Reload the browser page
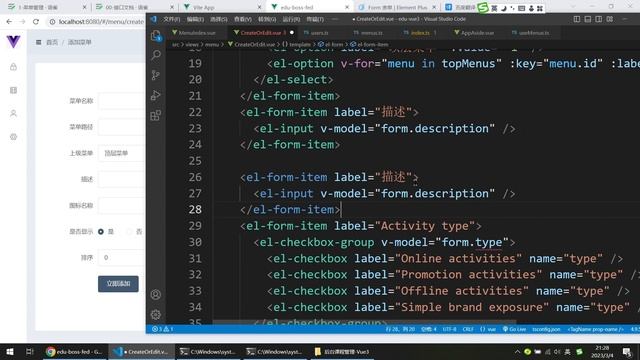Viewport: 640px width, 360px height. 36,22
